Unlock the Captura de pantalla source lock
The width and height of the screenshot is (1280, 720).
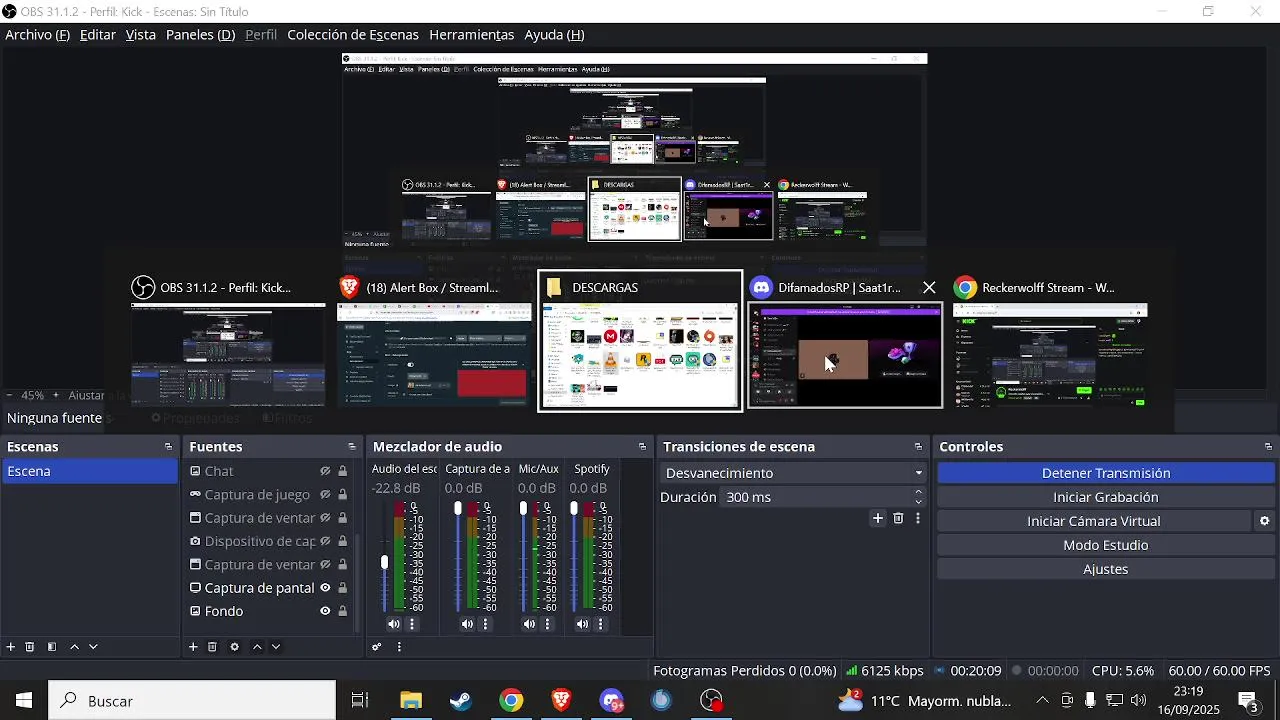[x=342, y=588]
